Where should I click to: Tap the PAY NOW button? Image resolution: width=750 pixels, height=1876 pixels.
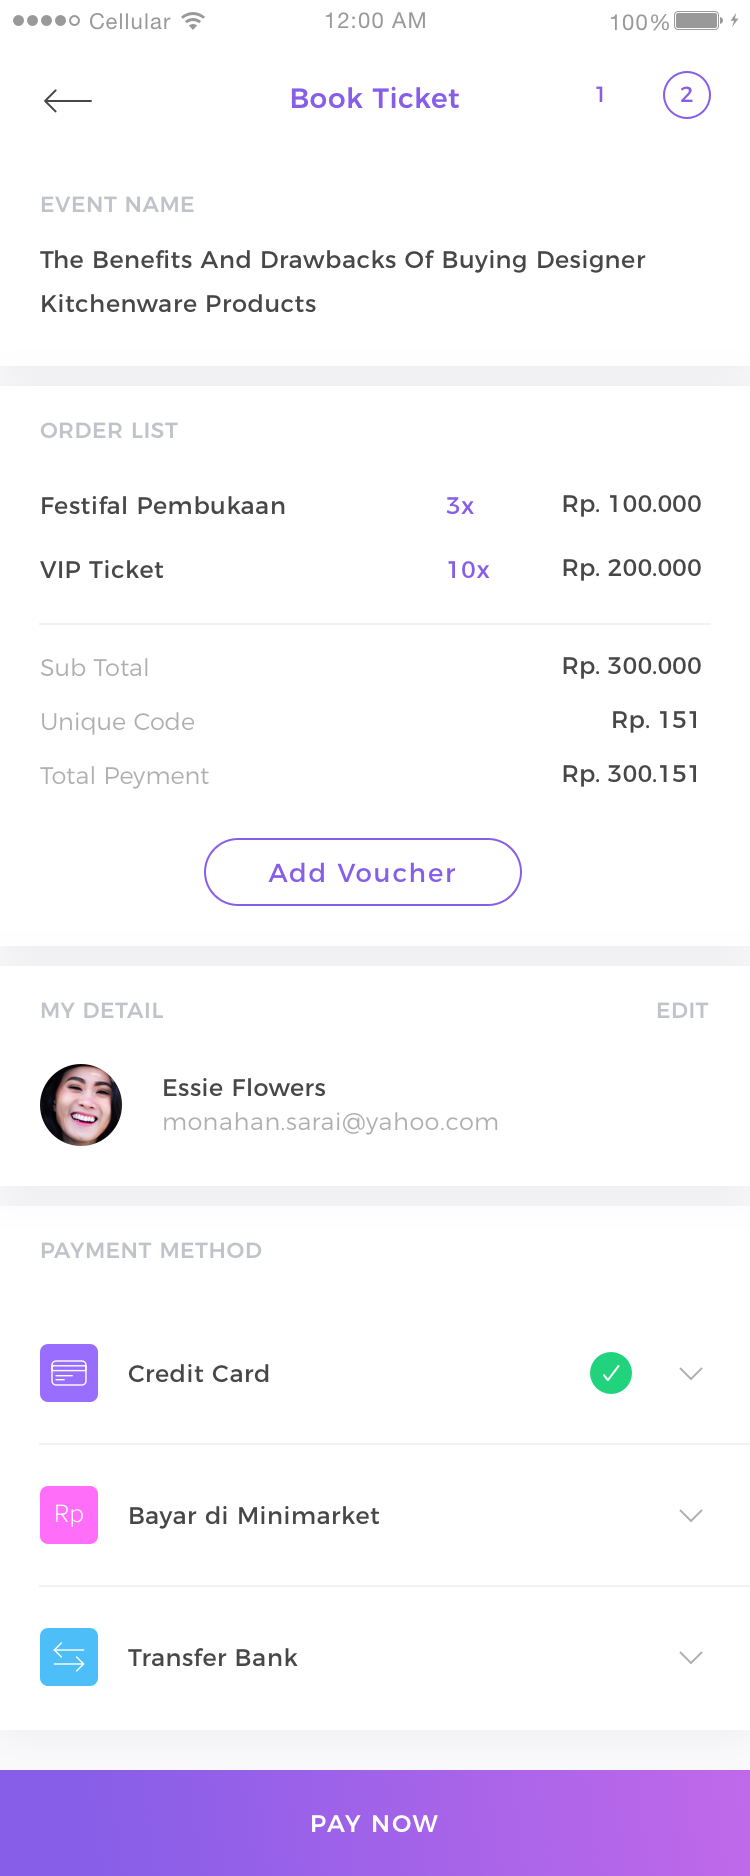coord(375,1823)
